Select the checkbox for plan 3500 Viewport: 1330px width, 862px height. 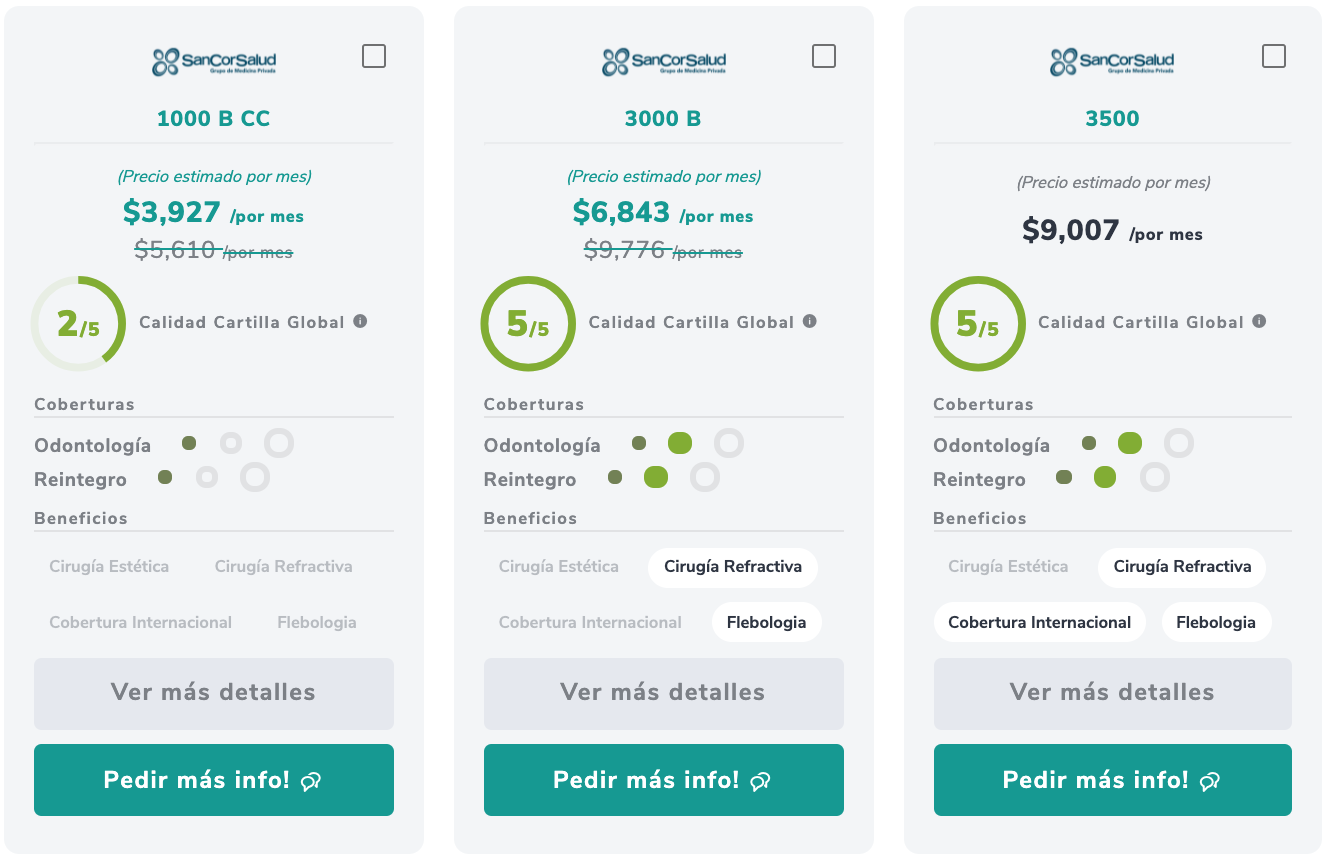(x=1274, y=56)
